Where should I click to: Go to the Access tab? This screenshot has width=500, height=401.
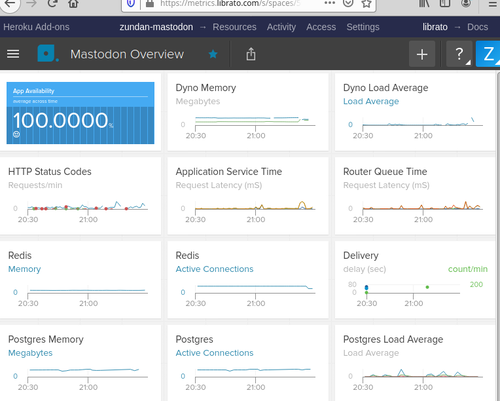coord(321,27)
